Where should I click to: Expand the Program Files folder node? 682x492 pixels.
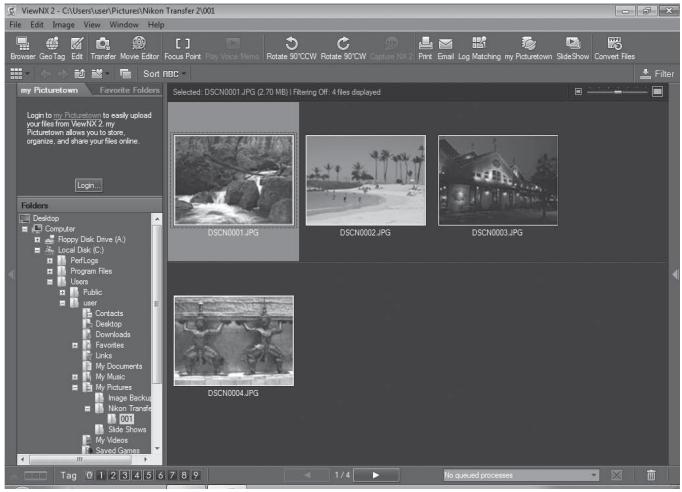pyautogui.click(x=50, y=271)
